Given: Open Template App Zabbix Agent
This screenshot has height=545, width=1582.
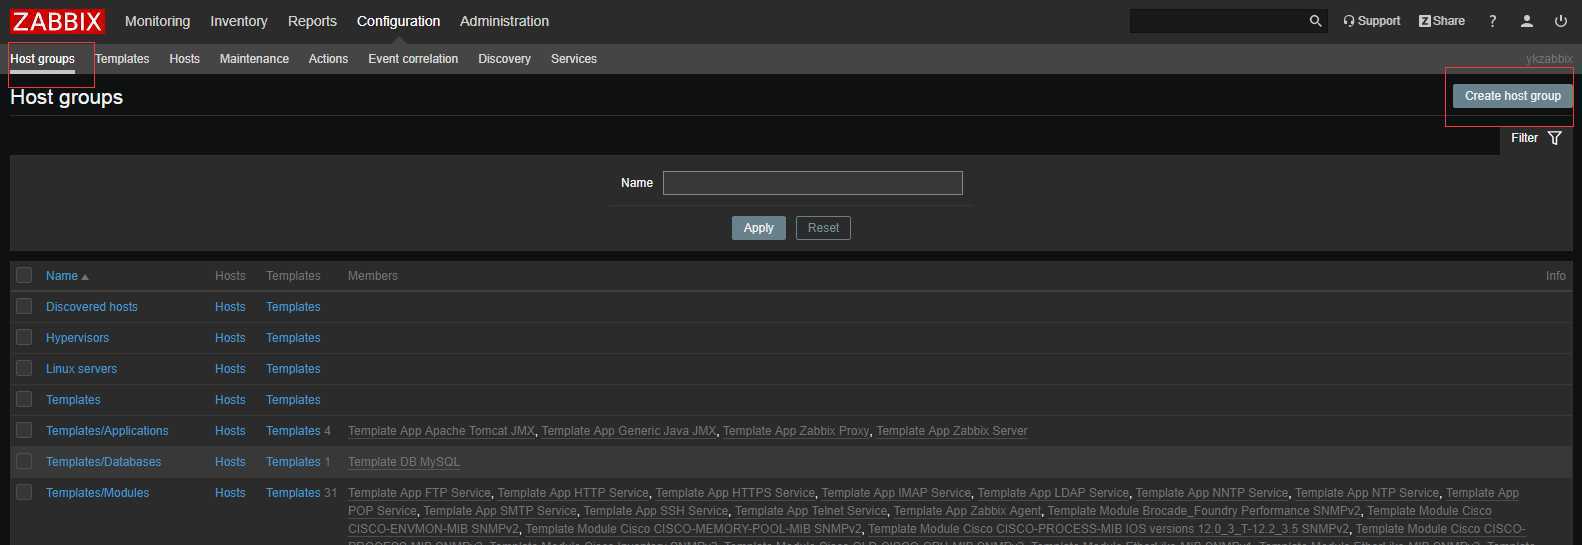Looking at the screenshot, I should click(x=967, y=511).
